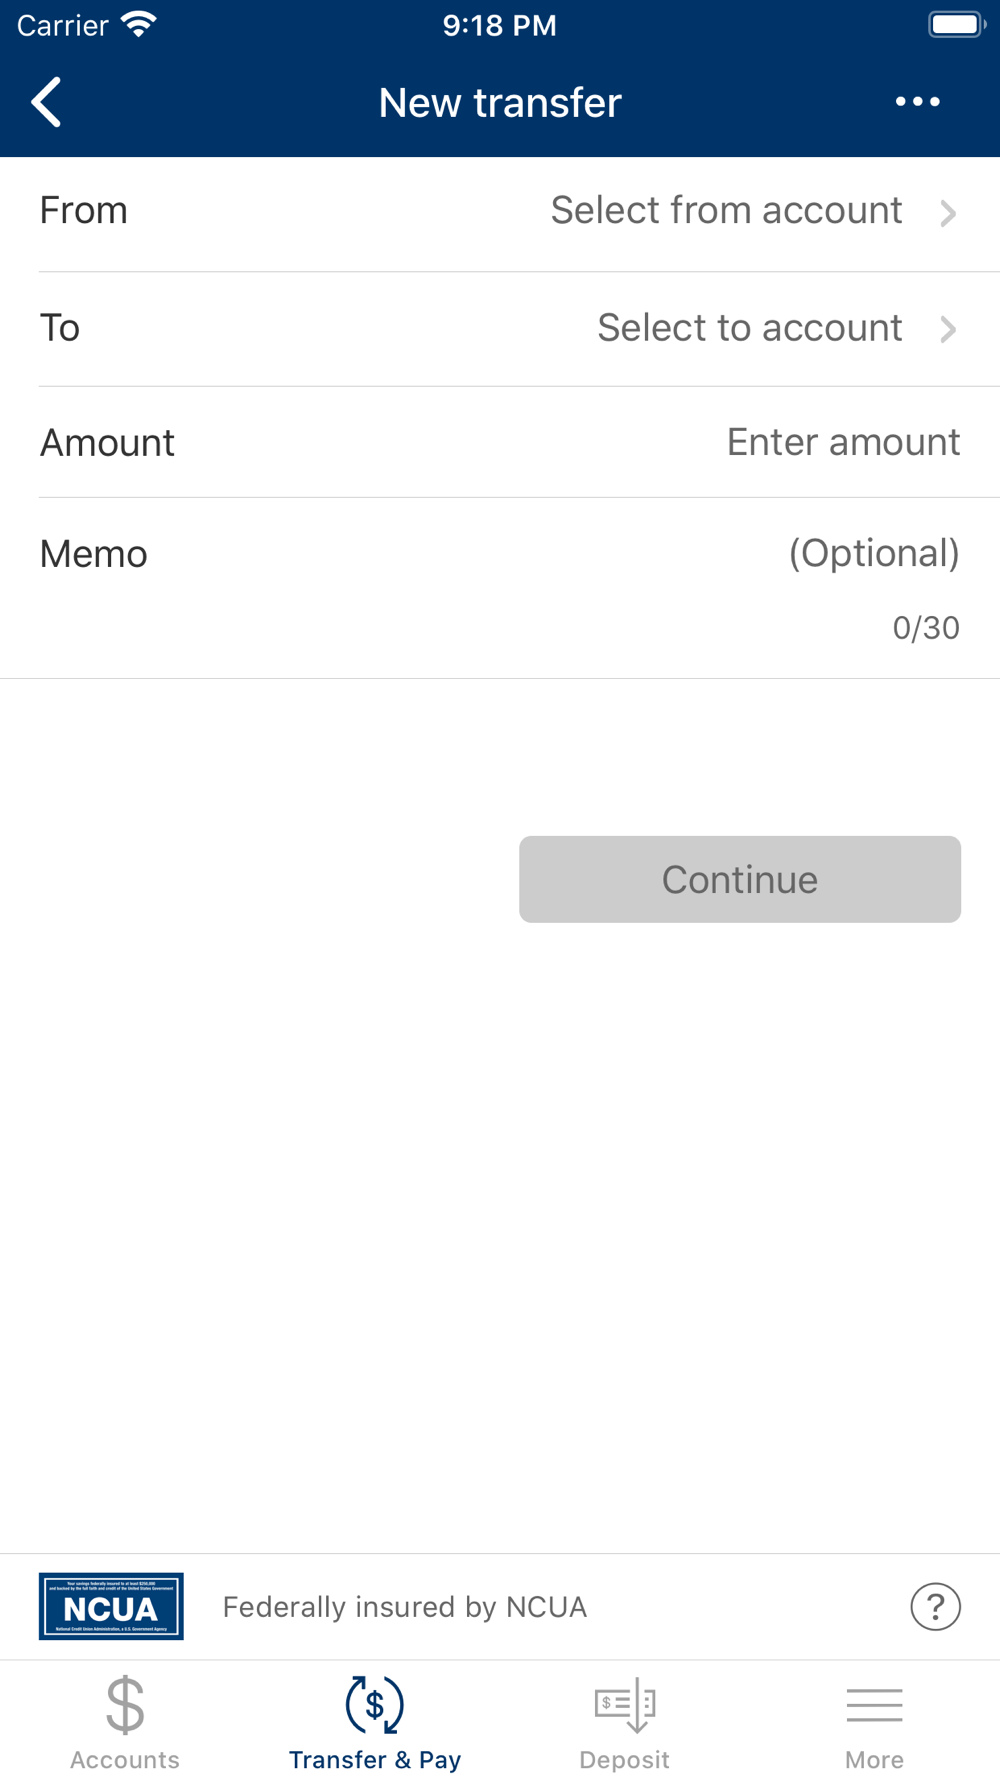The height and width of the screenshot is (1778, 1000).
Task: Go back using the header arrow
Action: coord(46,102)
